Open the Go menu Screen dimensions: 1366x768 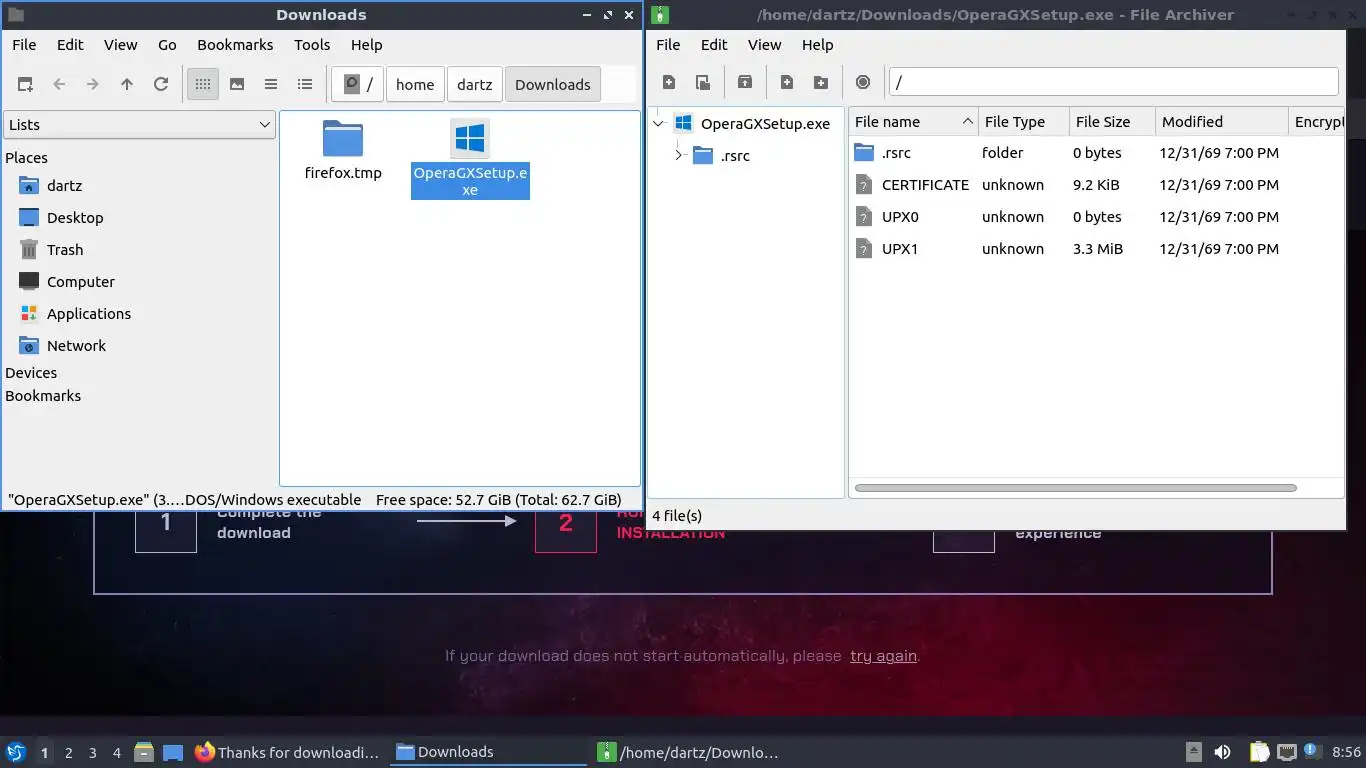click(x=167, y=45)
